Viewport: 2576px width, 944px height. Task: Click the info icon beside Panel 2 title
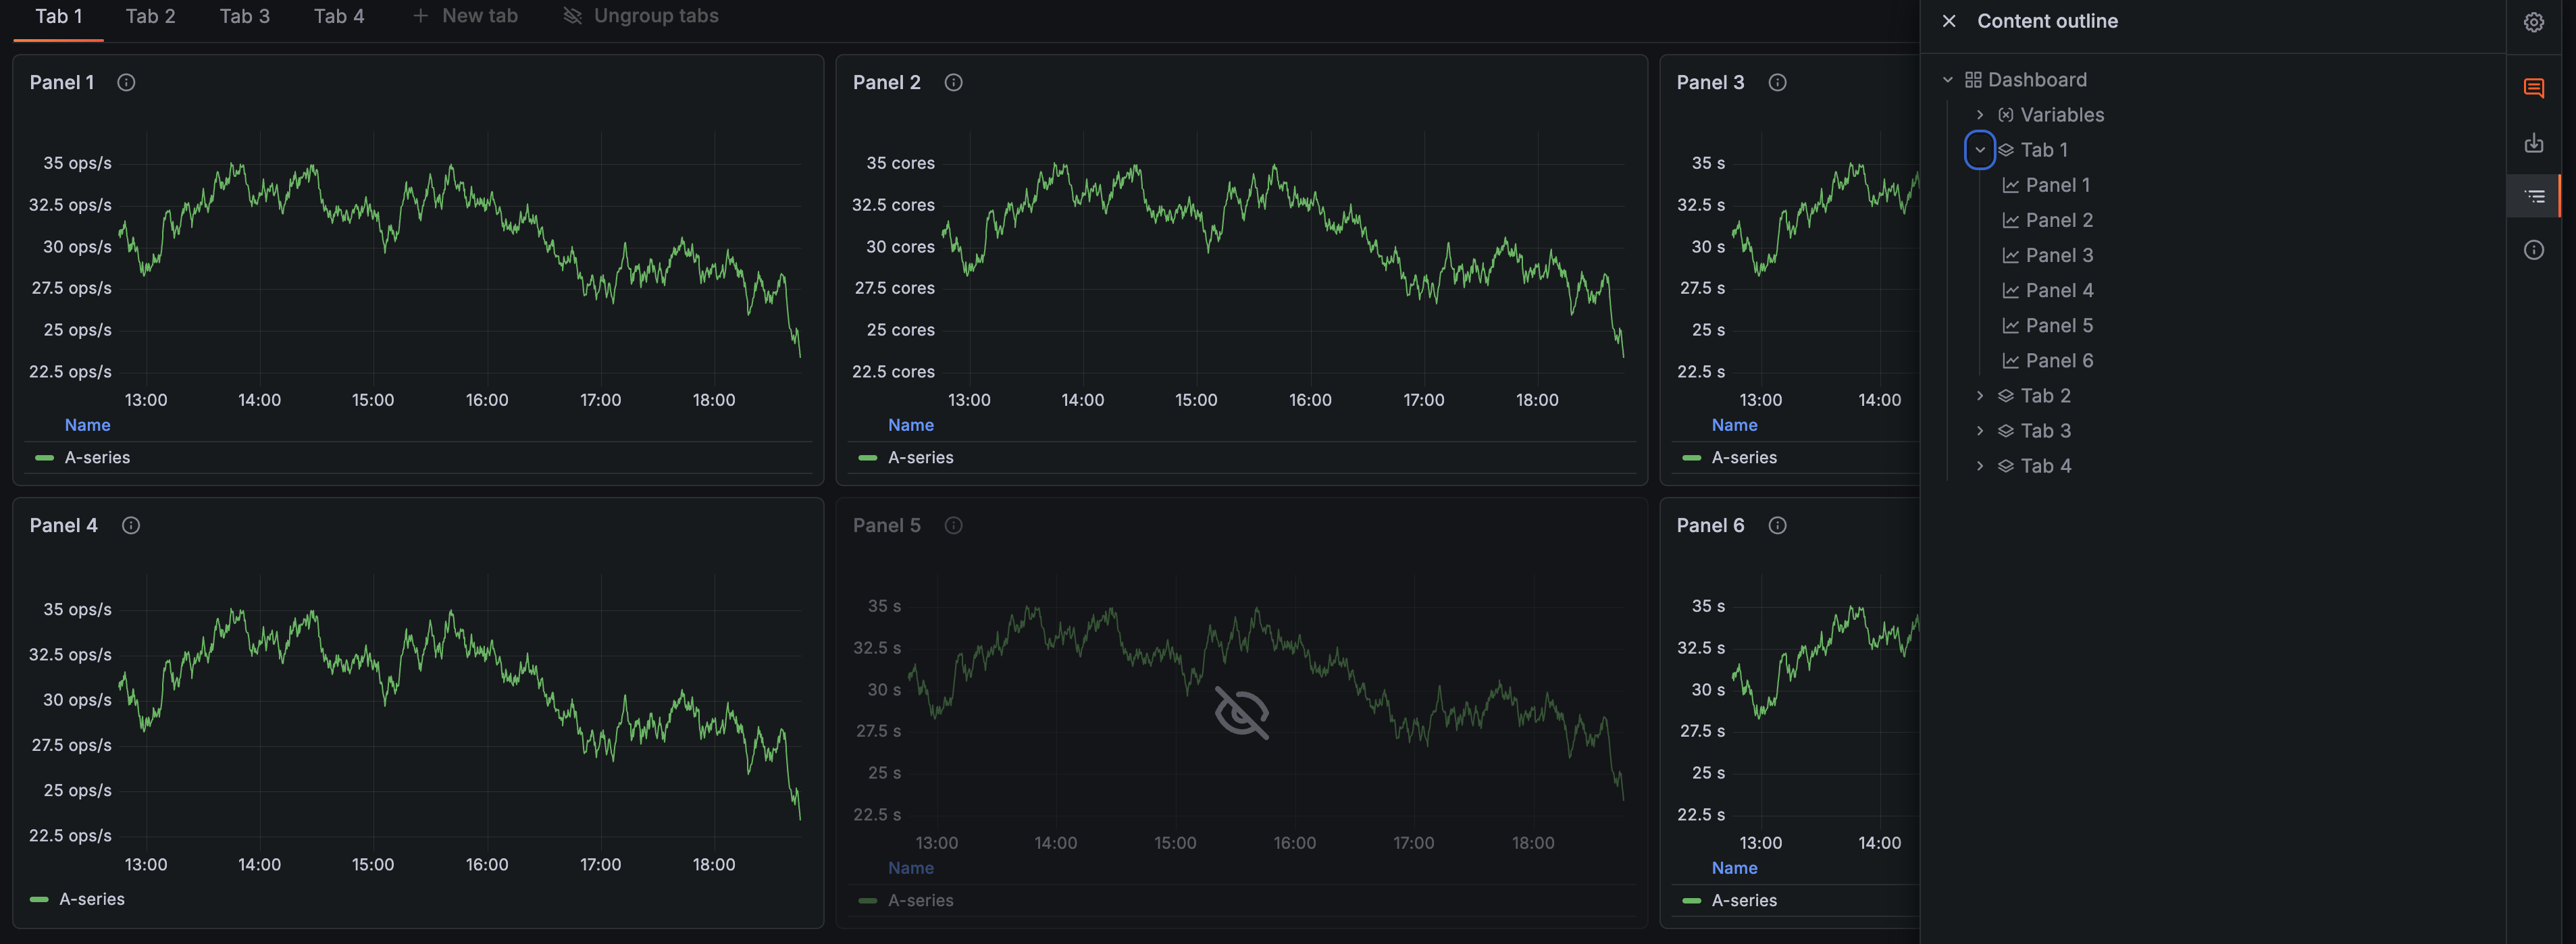pos(953,83)
